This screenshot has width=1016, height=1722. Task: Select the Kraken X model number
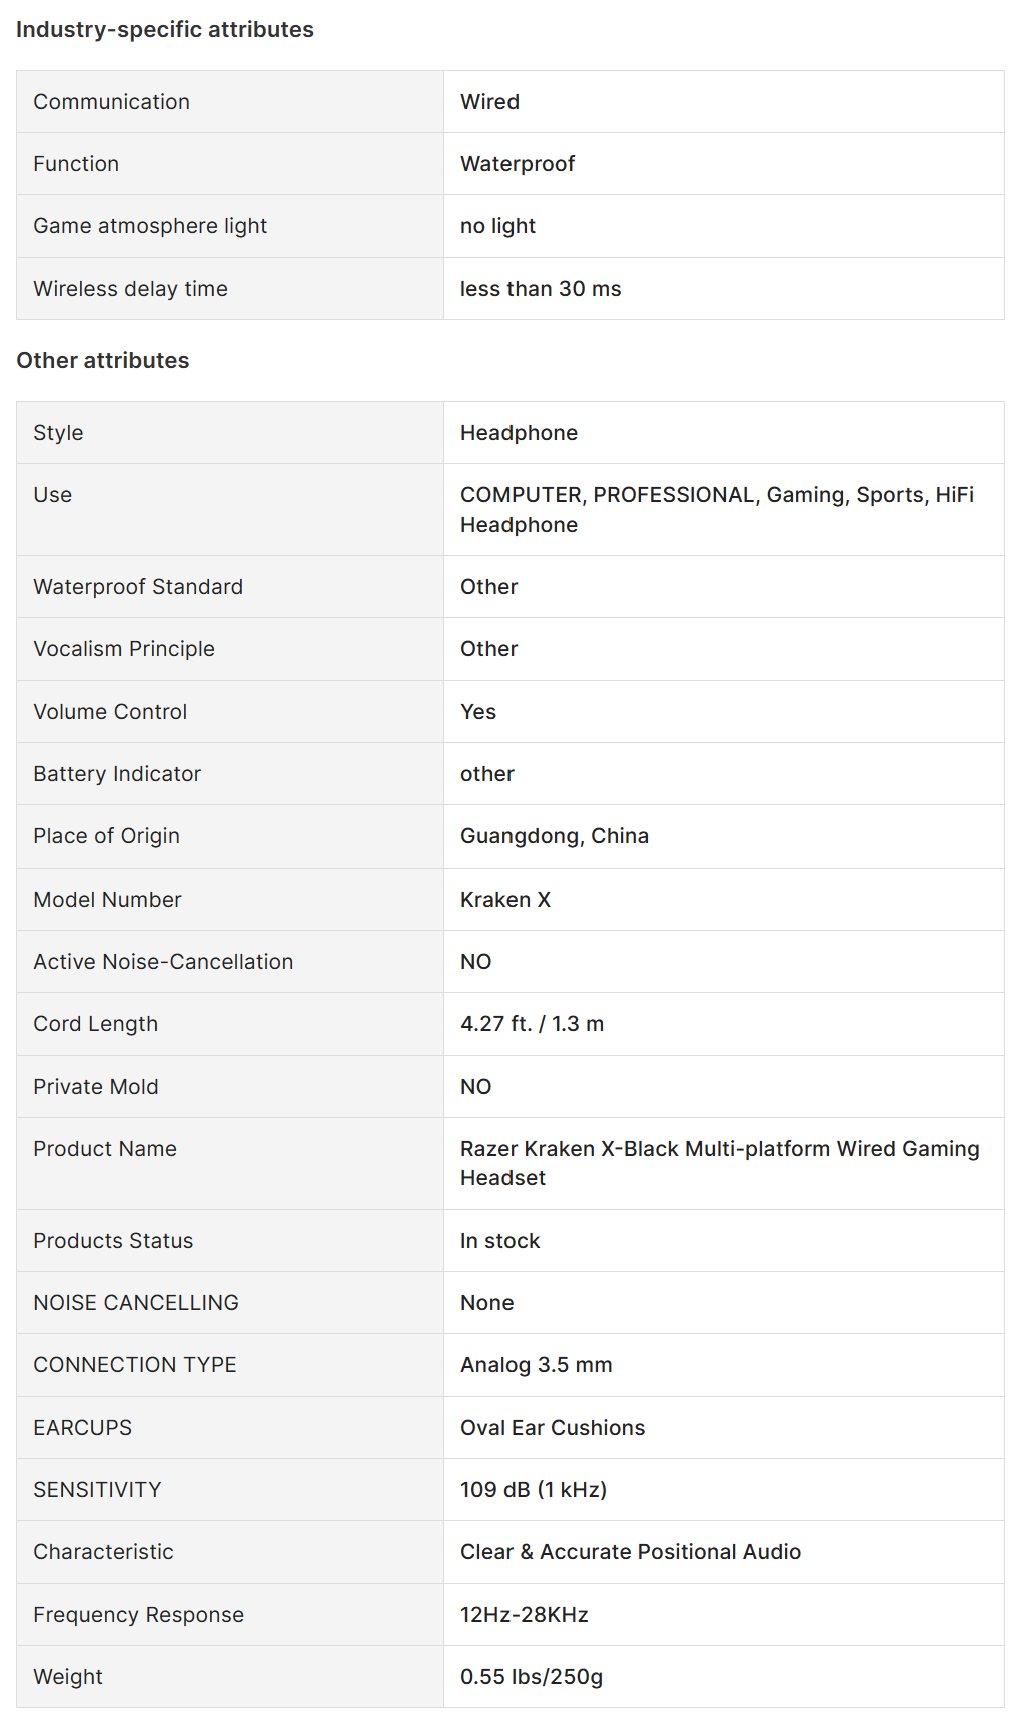click(x=505, y=900)
